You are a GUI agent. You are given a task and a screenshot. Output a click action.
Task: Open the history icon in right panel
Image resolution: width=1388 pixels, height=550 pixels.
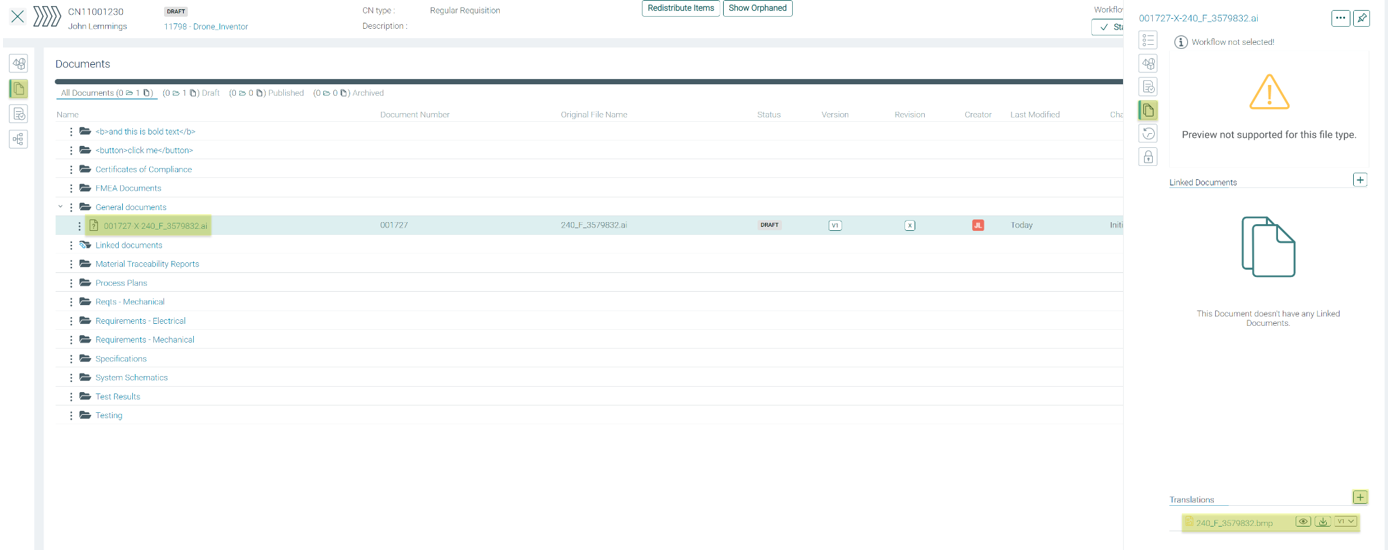tap(1148, 133)
